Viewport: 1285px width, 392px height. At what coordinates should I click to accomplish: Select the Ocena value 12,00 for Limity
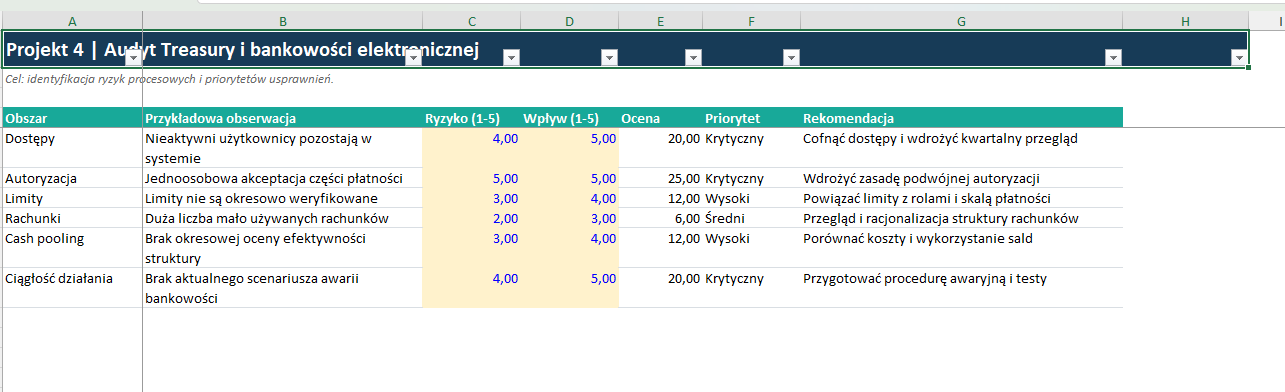click(661, 198)
